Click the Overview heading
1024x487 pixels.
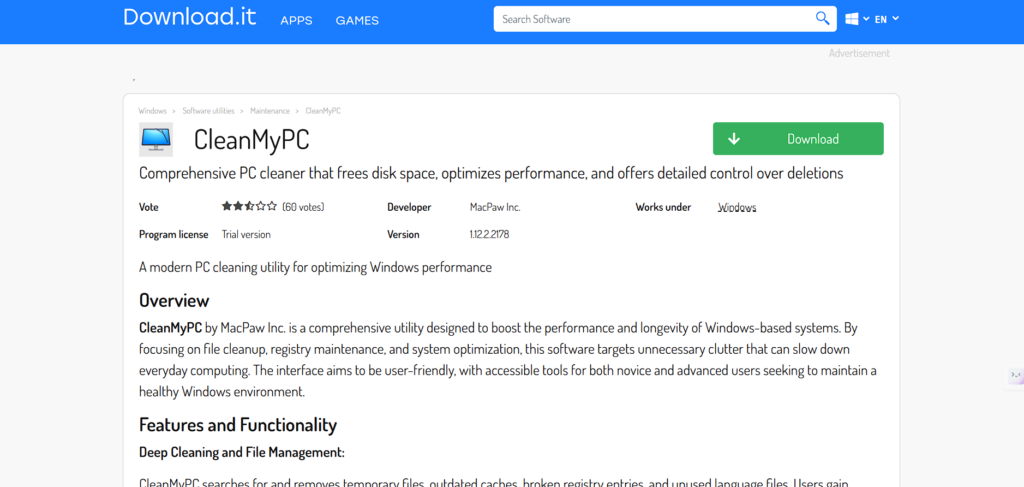click(174, 301)
